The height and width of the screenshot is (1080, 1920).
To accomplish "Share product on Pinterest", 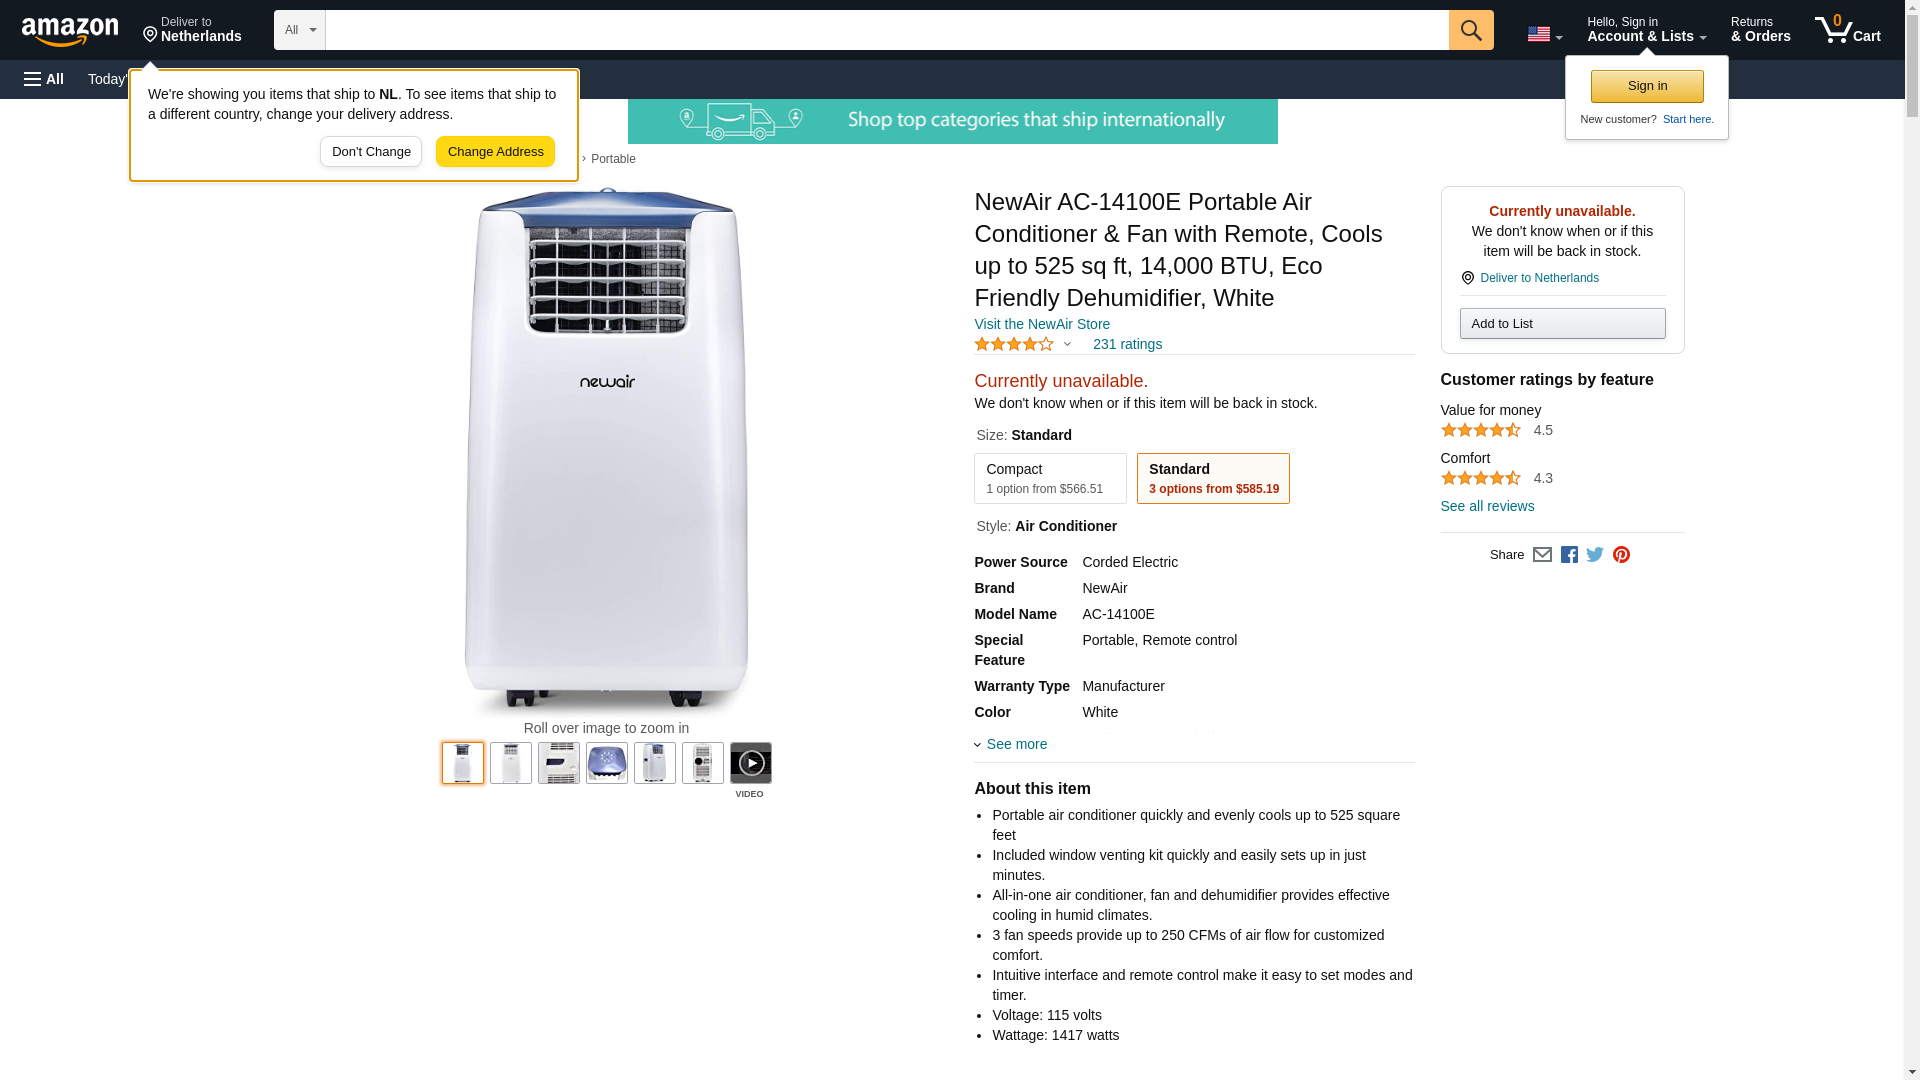I will (1621, 555).
